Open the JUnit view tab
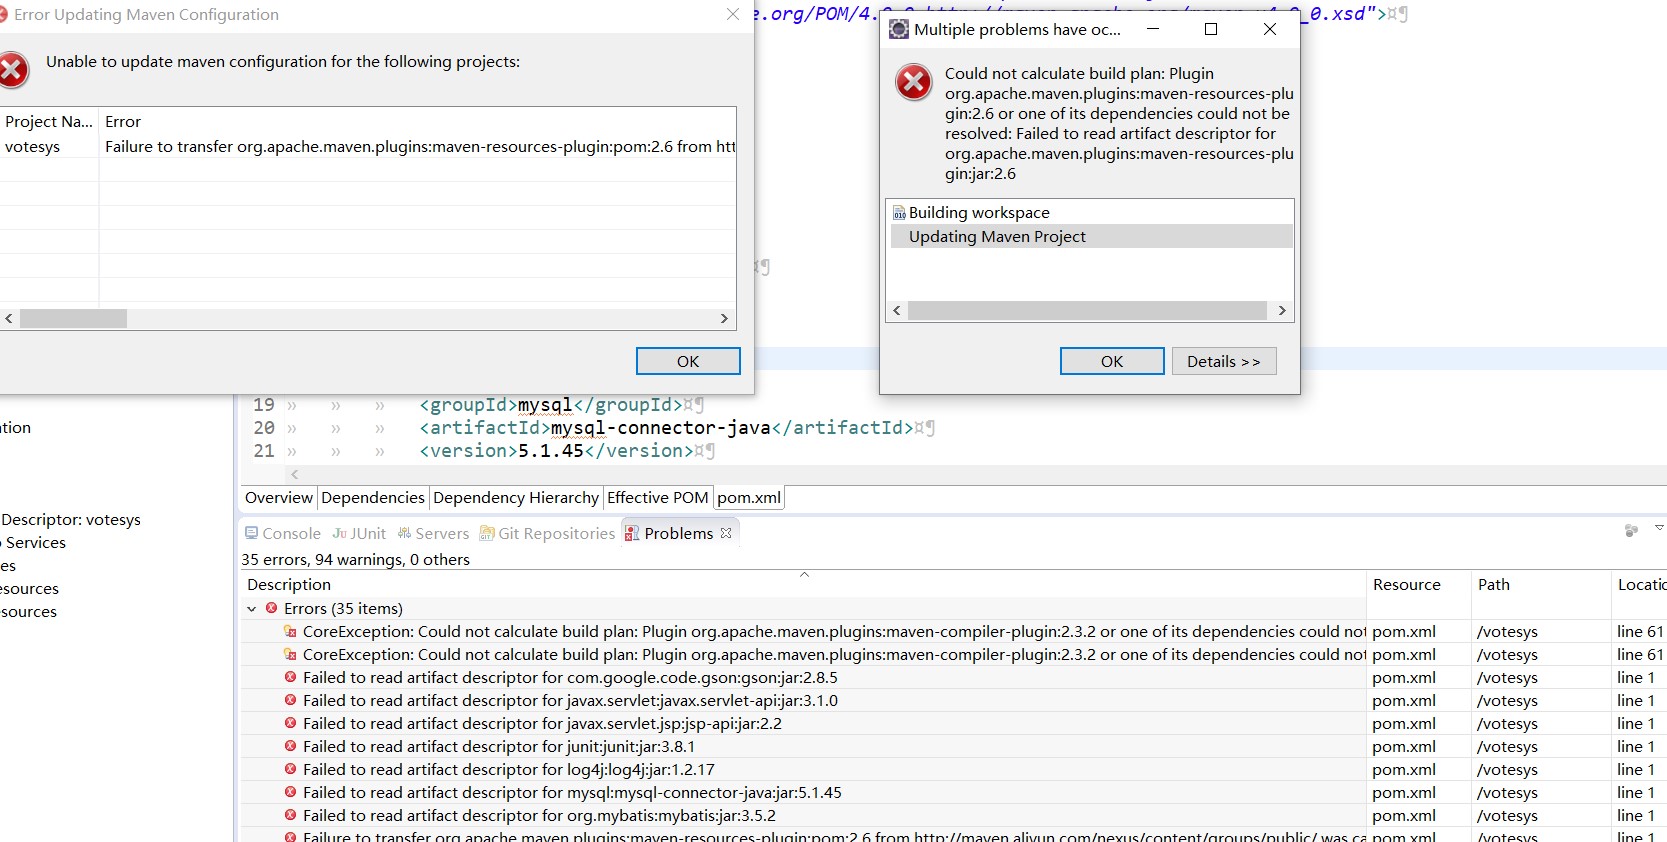Image resolution: width=1667 pixels, height=842 pixels. tap(359, 533)
